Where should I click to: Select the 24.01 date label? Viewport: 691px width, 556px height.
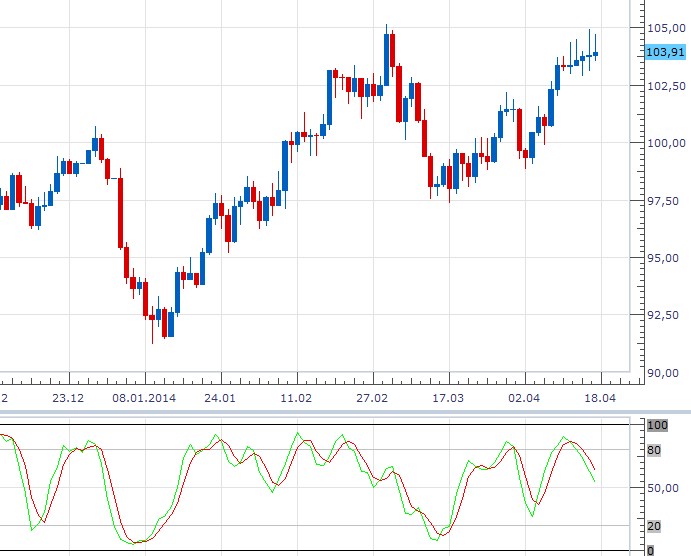(x=220, y=398)
